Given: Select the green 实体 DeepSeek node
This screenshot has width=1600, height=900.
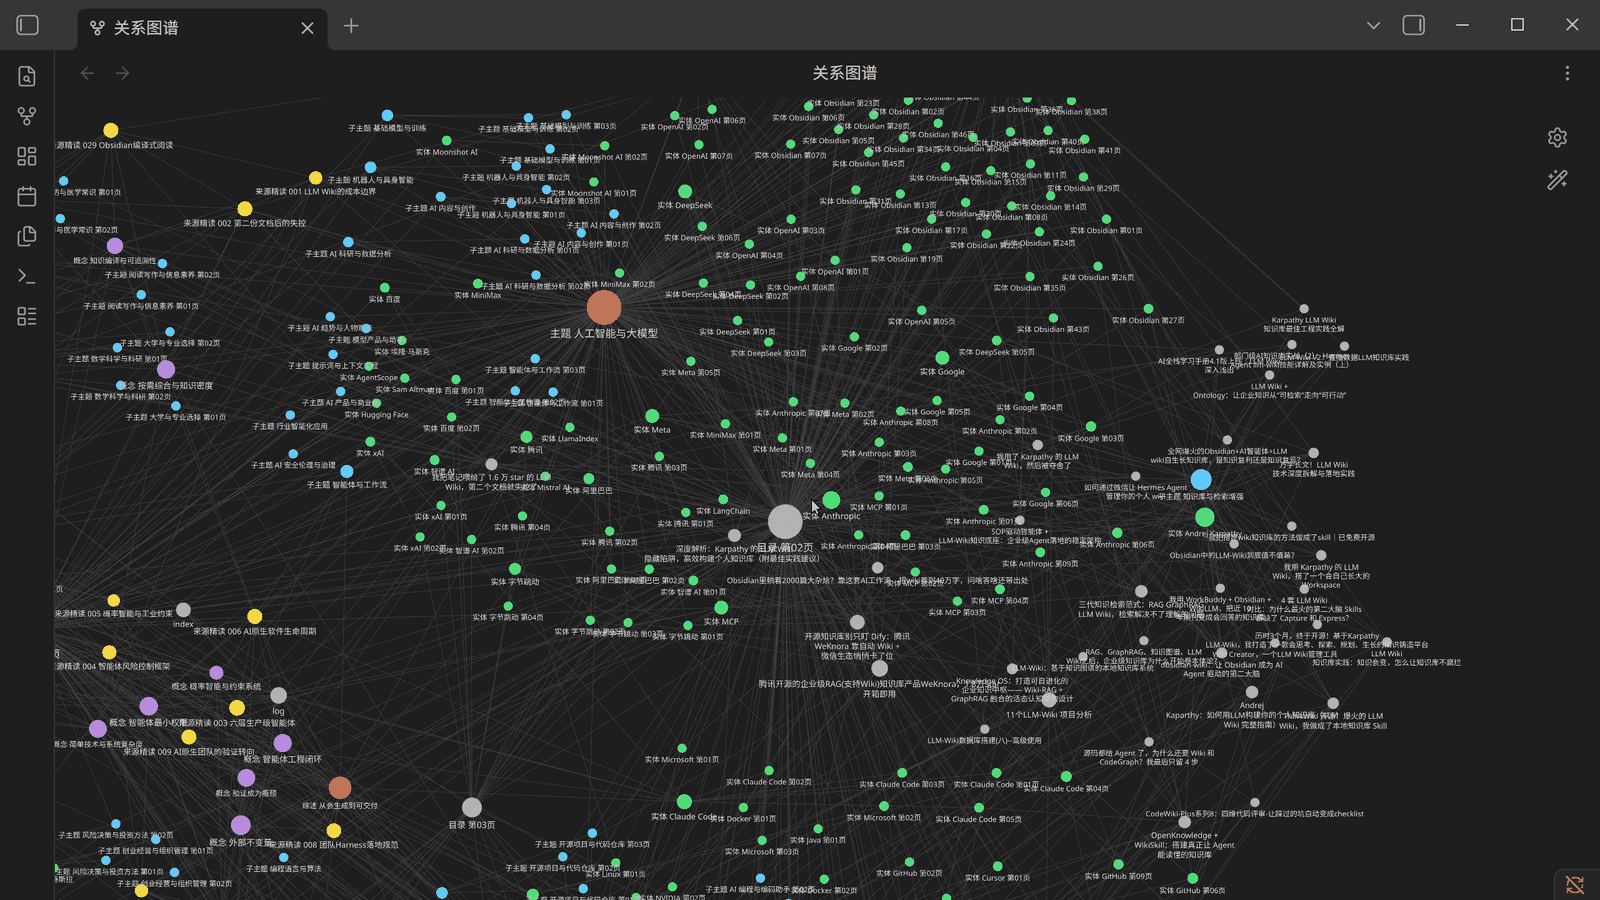Looking at the screenshot, I should 685,191.
